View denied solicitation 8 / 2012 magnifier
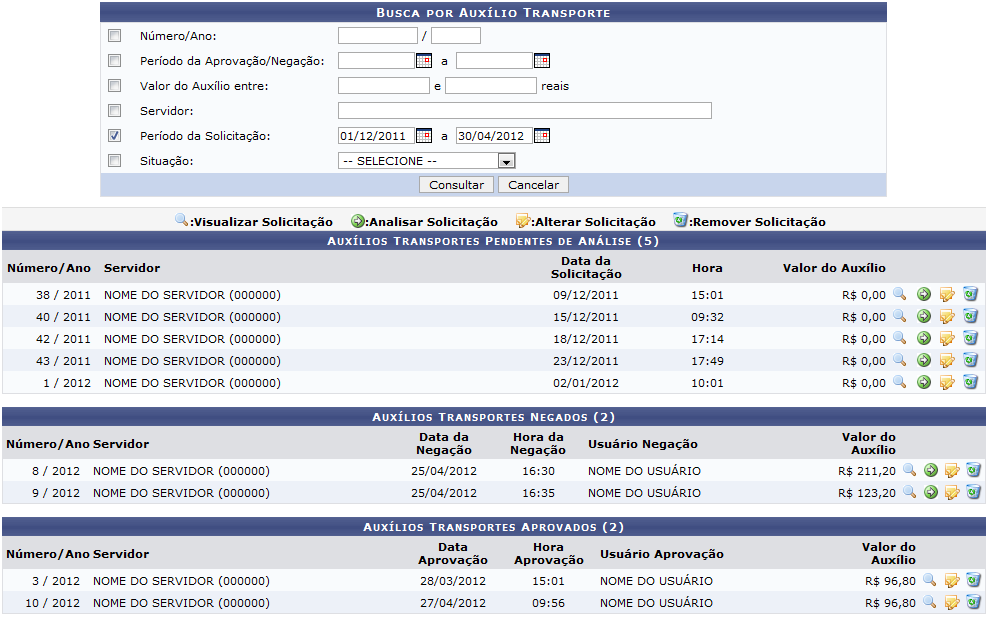This screenshot has width=989, height=617. [x=910, y=471]
